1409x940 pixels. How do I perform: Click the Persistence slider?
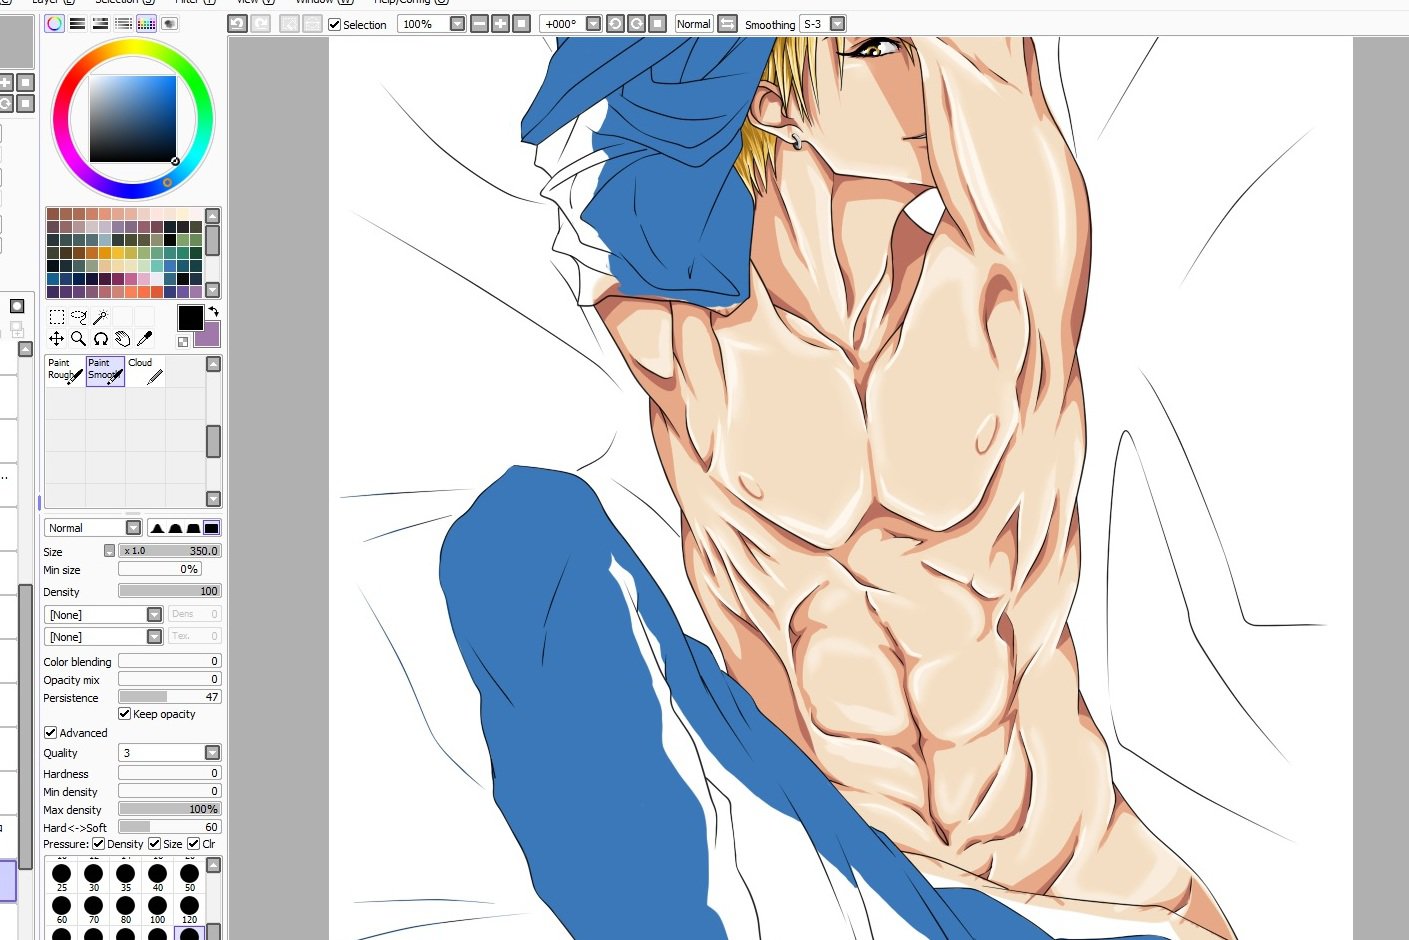169,697
